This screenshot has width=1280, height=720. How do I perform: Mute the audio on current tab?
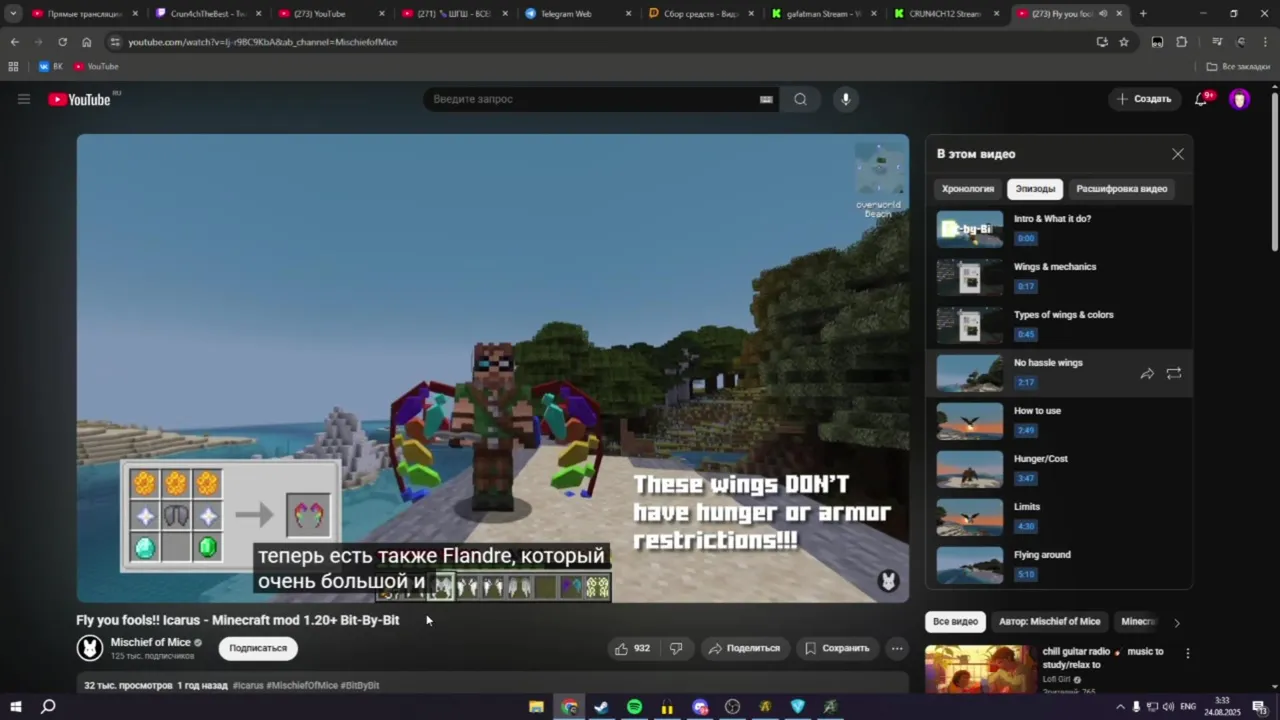tap(1103, 14)
